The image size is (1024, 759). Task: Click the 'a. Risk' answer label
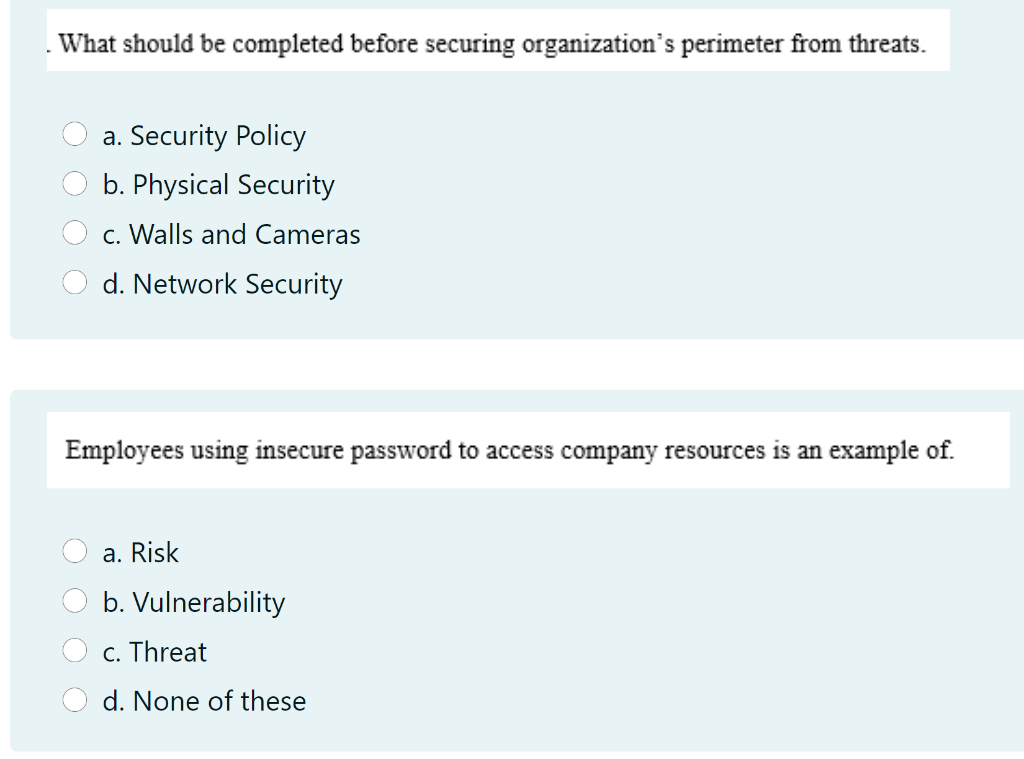click(x=140, y=553)
